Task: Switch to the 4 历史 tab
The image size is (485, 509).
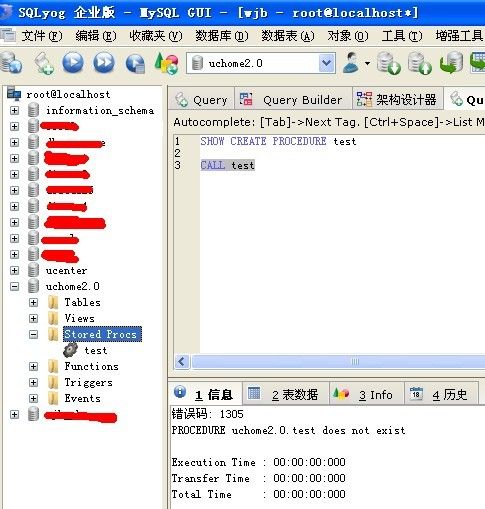Action: click(441, 394)
